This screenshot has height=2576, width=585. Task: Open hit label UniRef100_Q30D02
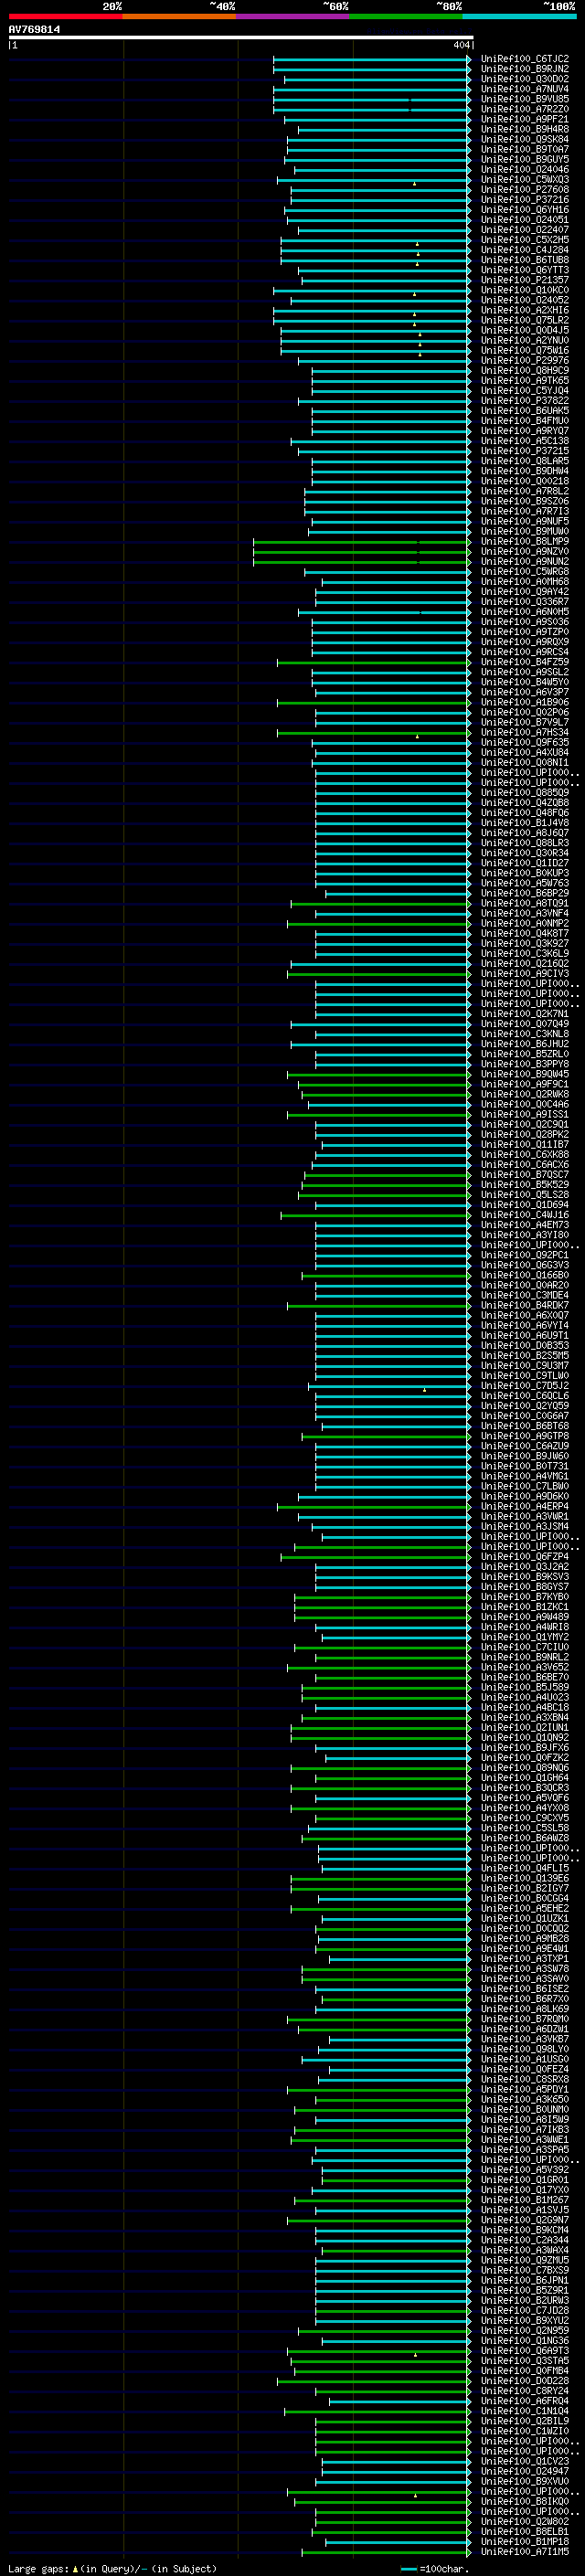tap(524, 79)
